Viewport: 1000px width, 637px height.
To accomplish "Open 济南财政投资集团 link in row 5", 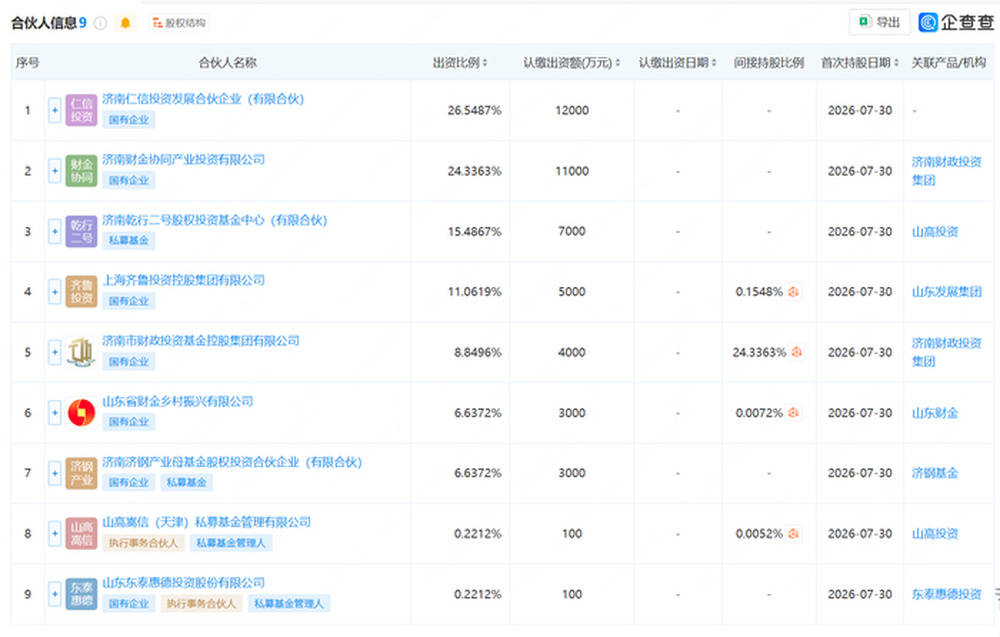I will [x=946, y=352].
